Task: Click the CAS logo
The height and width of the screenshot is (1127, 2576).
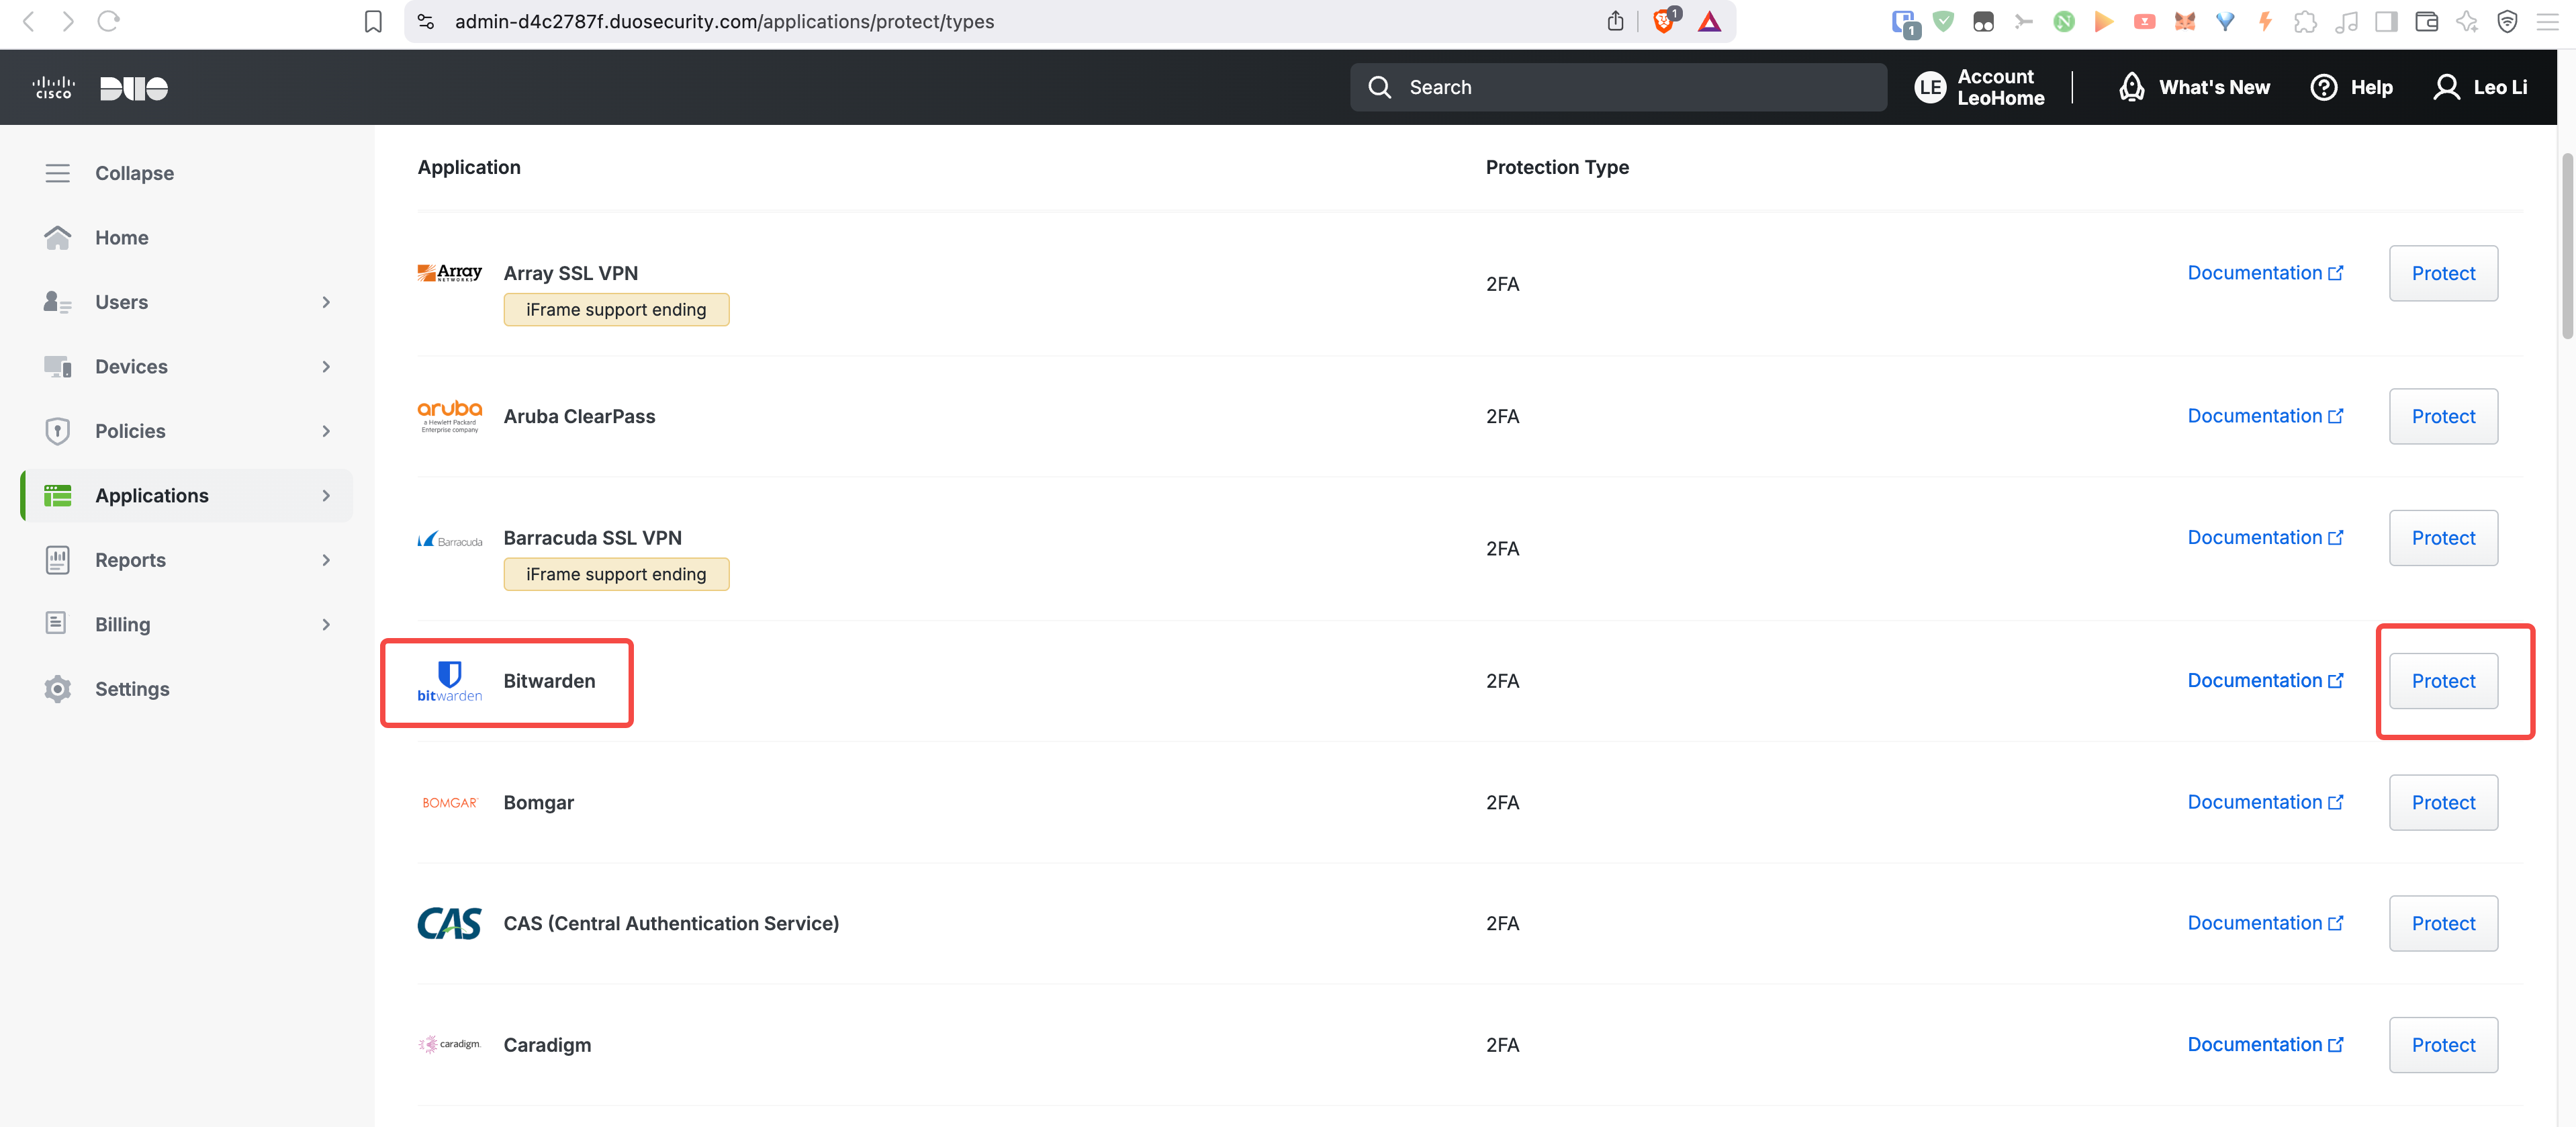Action: click(x=450, y=923)
